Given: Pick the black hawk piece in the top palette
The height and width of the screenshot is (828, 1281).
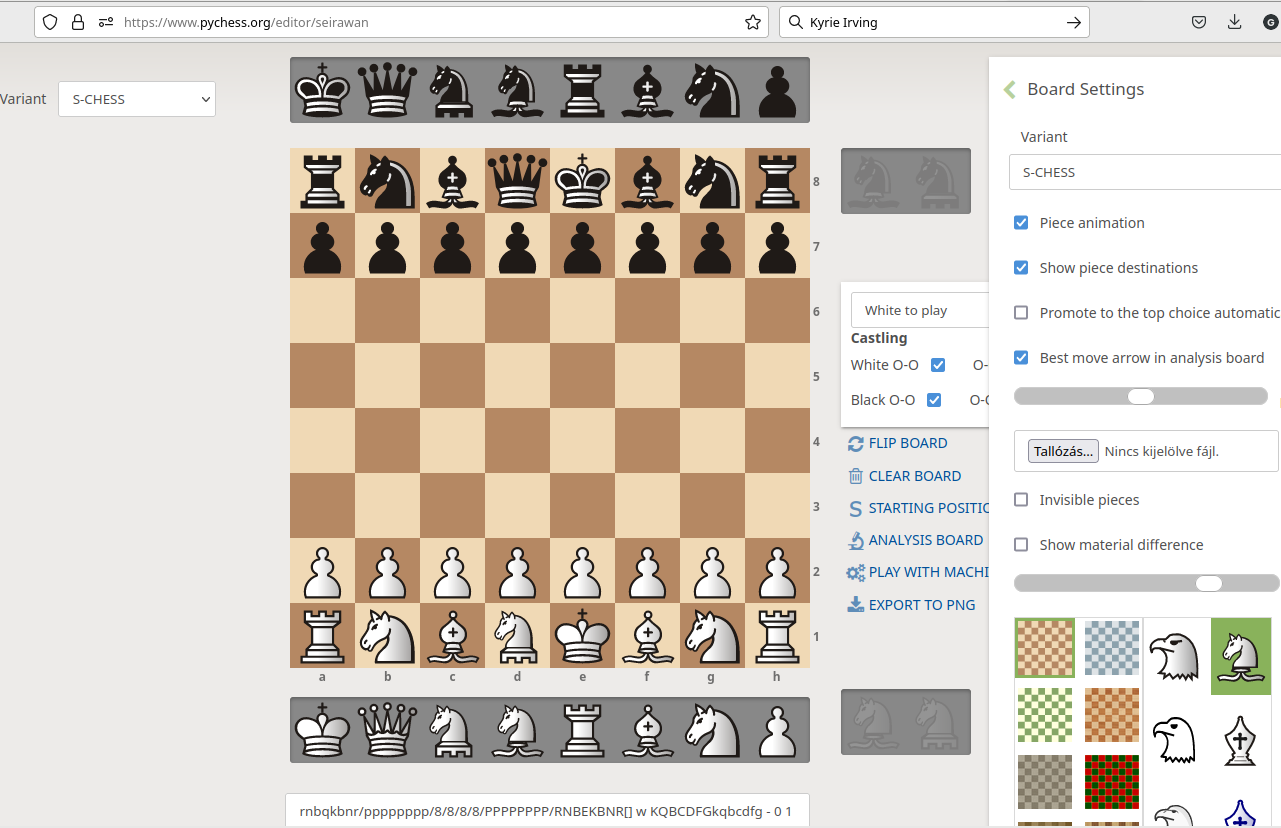Looking at the screenshot, I should [x=517, y=91].
